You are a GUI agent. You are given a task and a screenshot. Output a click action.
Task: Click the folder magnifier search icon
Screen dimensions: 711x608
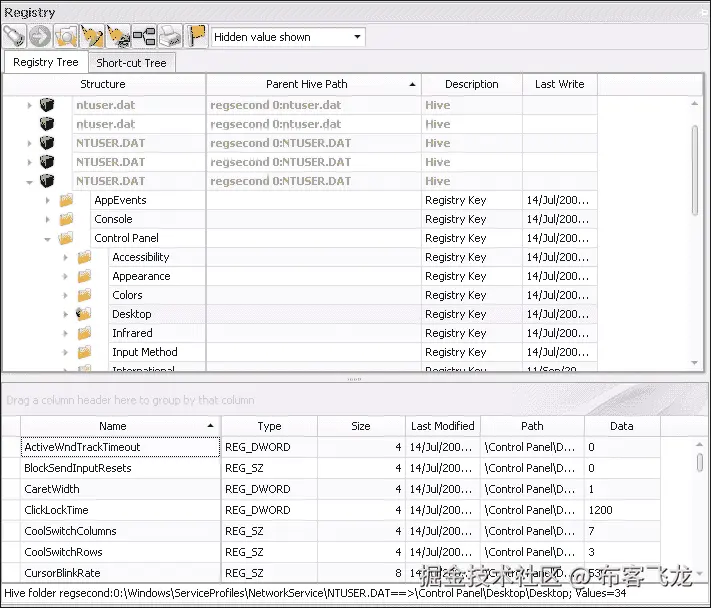point(66,36)
